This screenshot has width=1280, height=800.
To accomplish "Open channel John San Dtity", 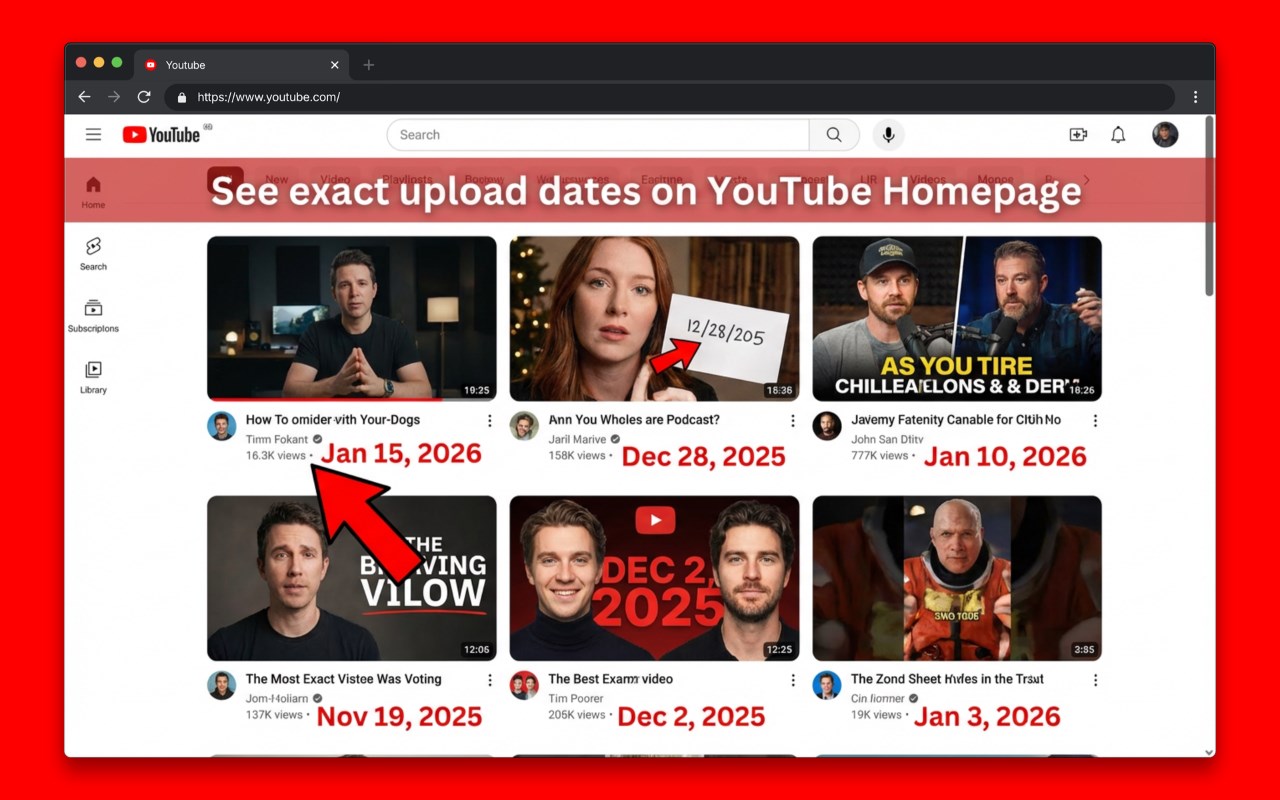I will [887, 439].
